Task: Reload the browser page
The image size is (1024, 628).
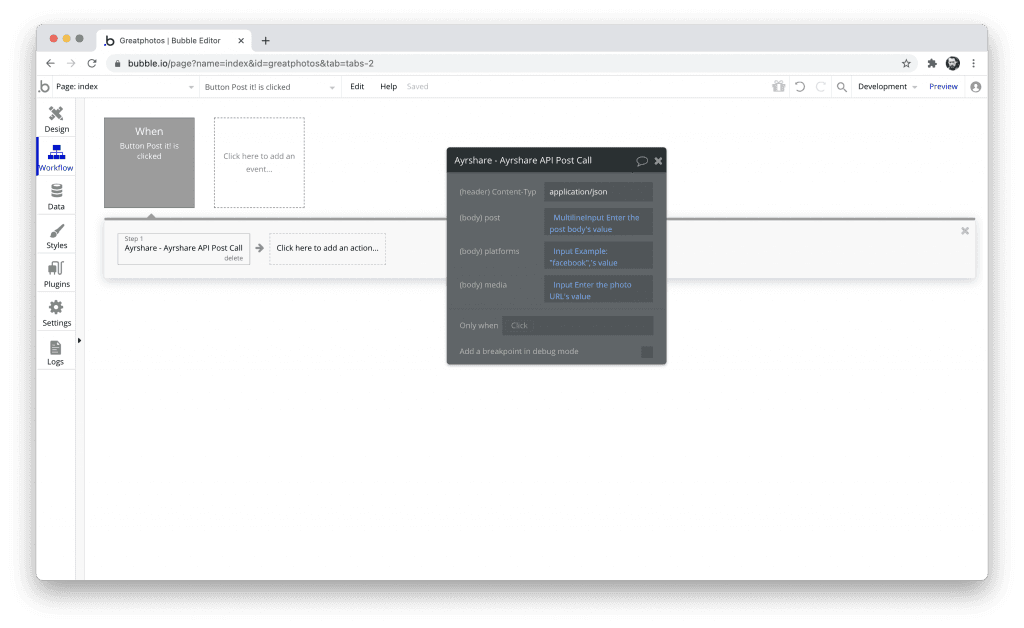Action: (92, 63)
